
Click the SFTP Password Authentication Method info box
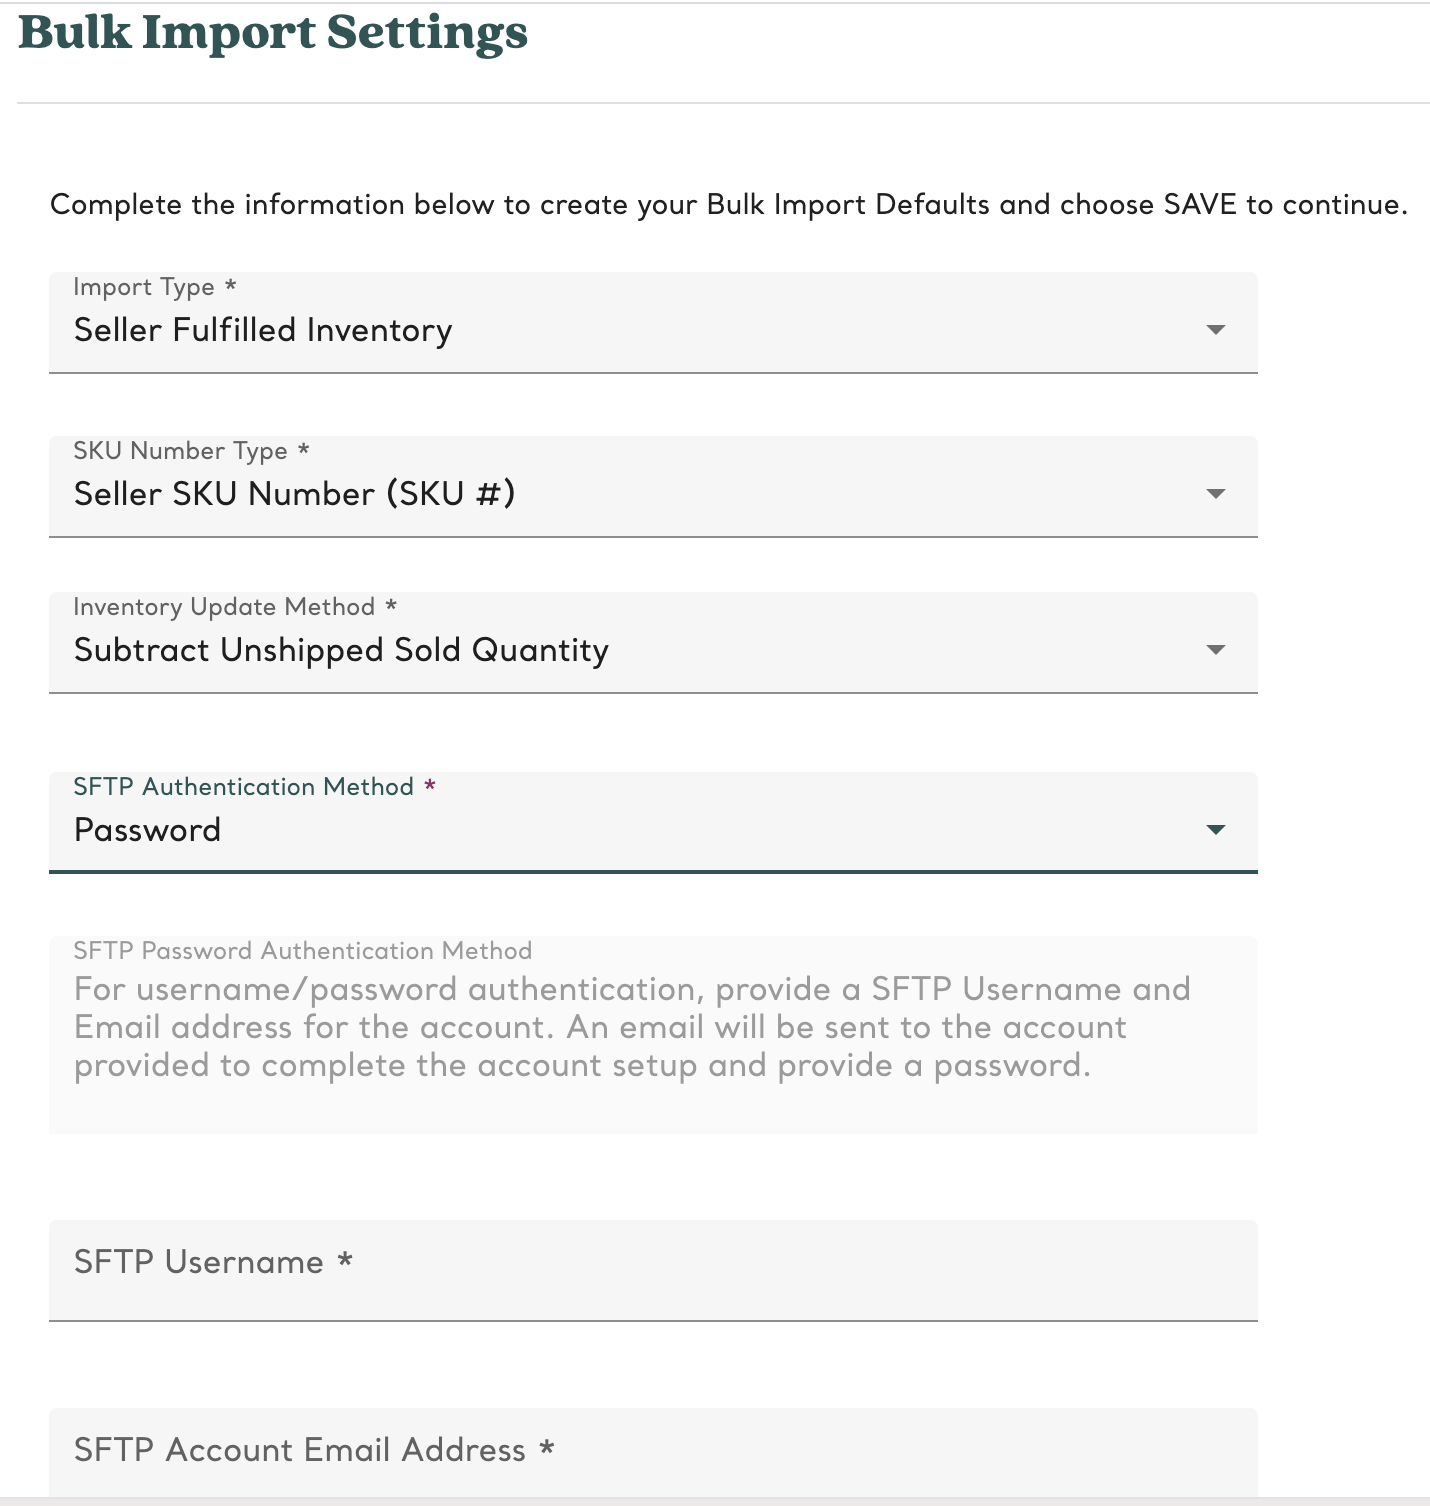click(x=650, y=1030)
